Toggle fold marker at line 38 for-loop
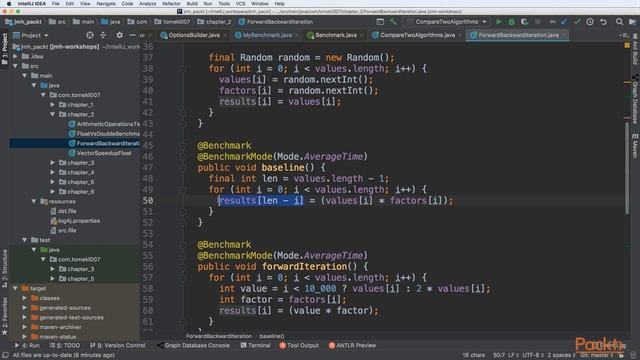 coord(183,69)
